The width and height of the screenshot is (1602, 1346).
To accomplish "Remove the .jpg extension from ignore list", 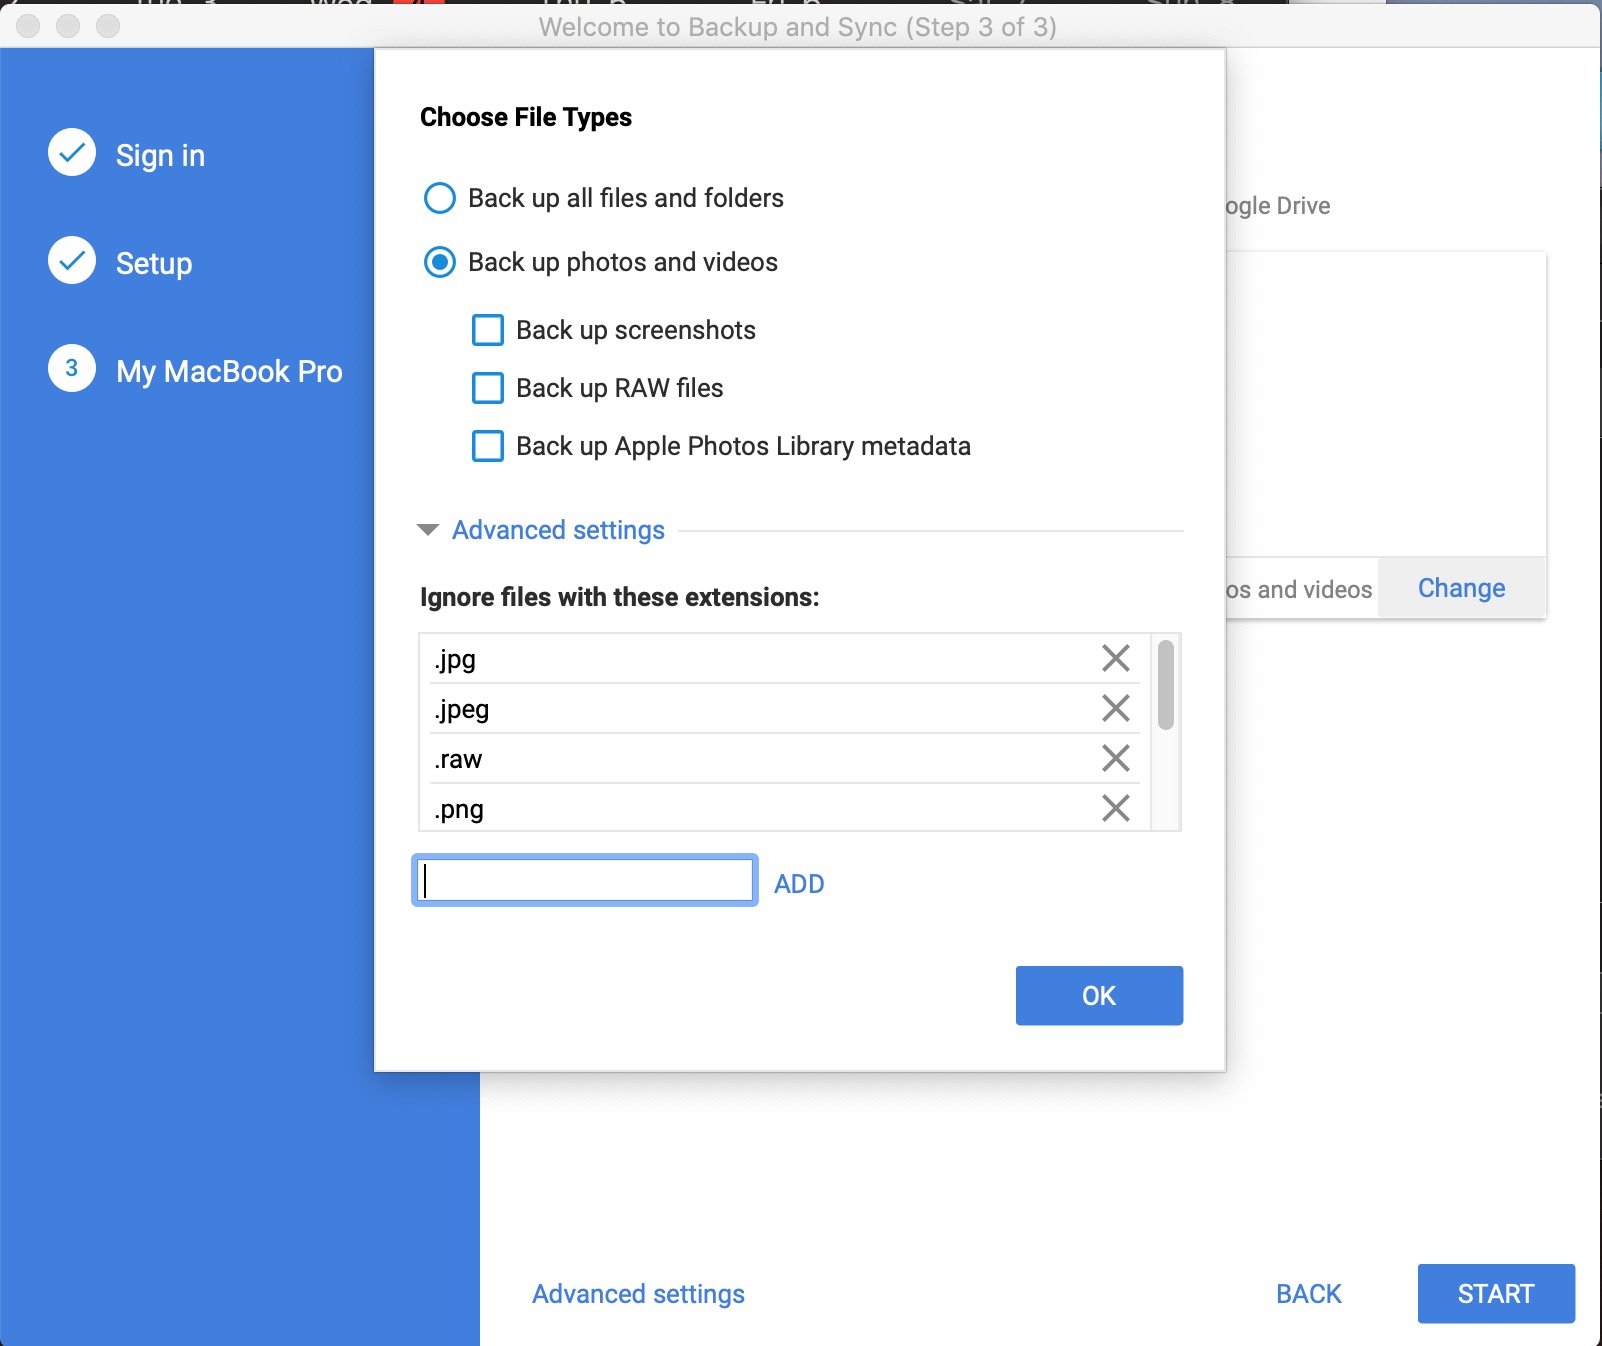I will point(1115,658).
